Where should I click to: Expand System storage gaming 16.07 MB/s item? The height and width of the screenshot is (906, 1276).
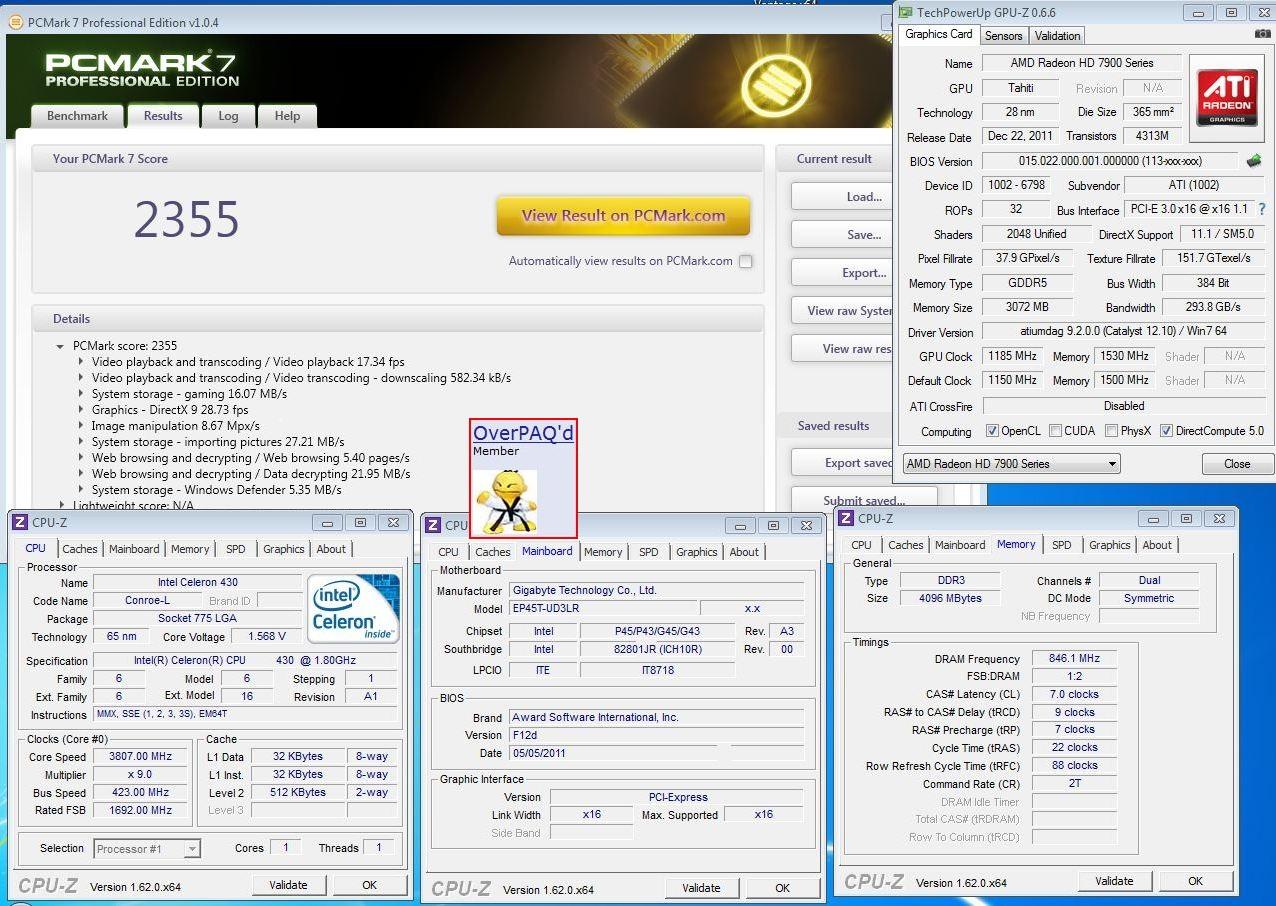click(82, 394)
